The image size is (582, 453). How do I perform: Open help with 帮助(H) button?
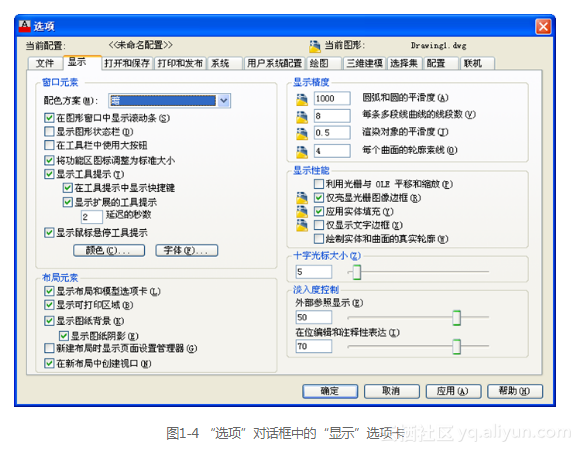pyautogui.click(x=515, y=391)
